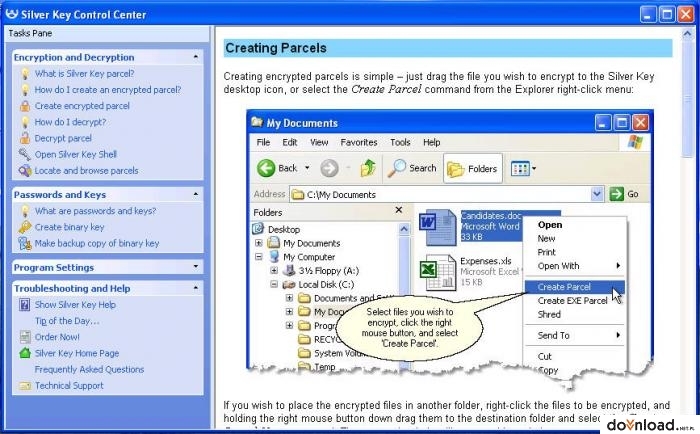Click the lightbulb next to 'How do I decrypt?'
The height and width of the screenshot is (434, 700).
(x=25, y=122)
